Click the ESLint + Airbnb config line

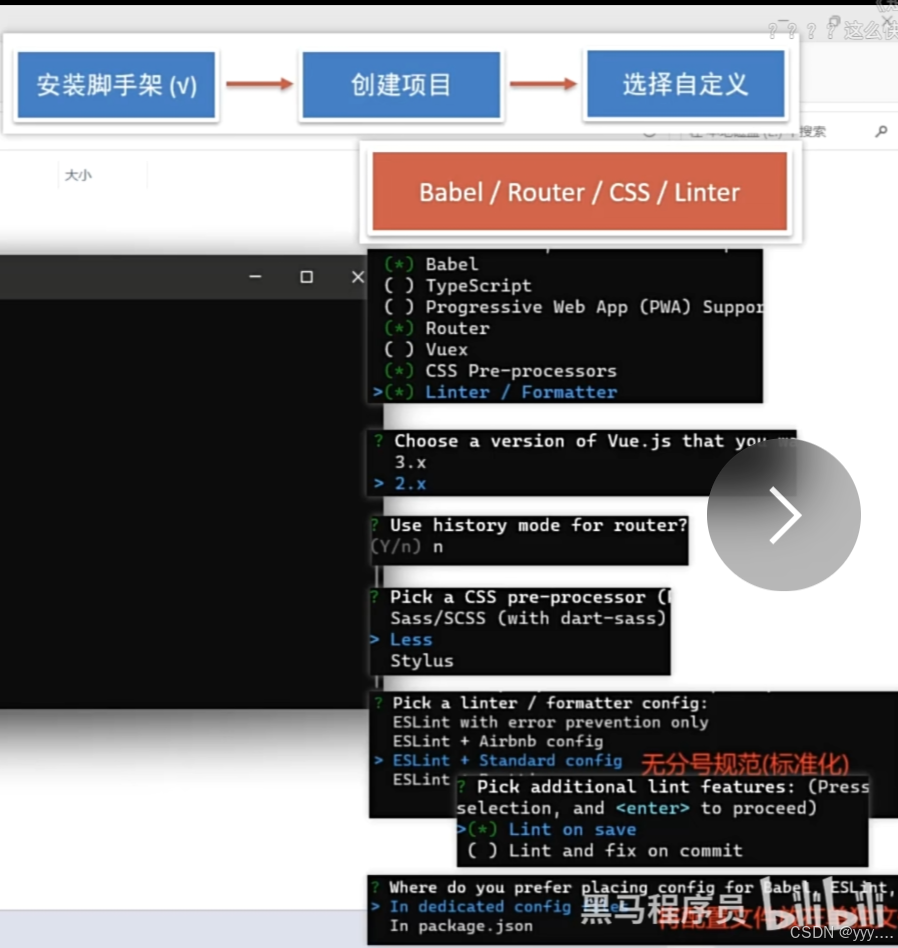[498, 741]
